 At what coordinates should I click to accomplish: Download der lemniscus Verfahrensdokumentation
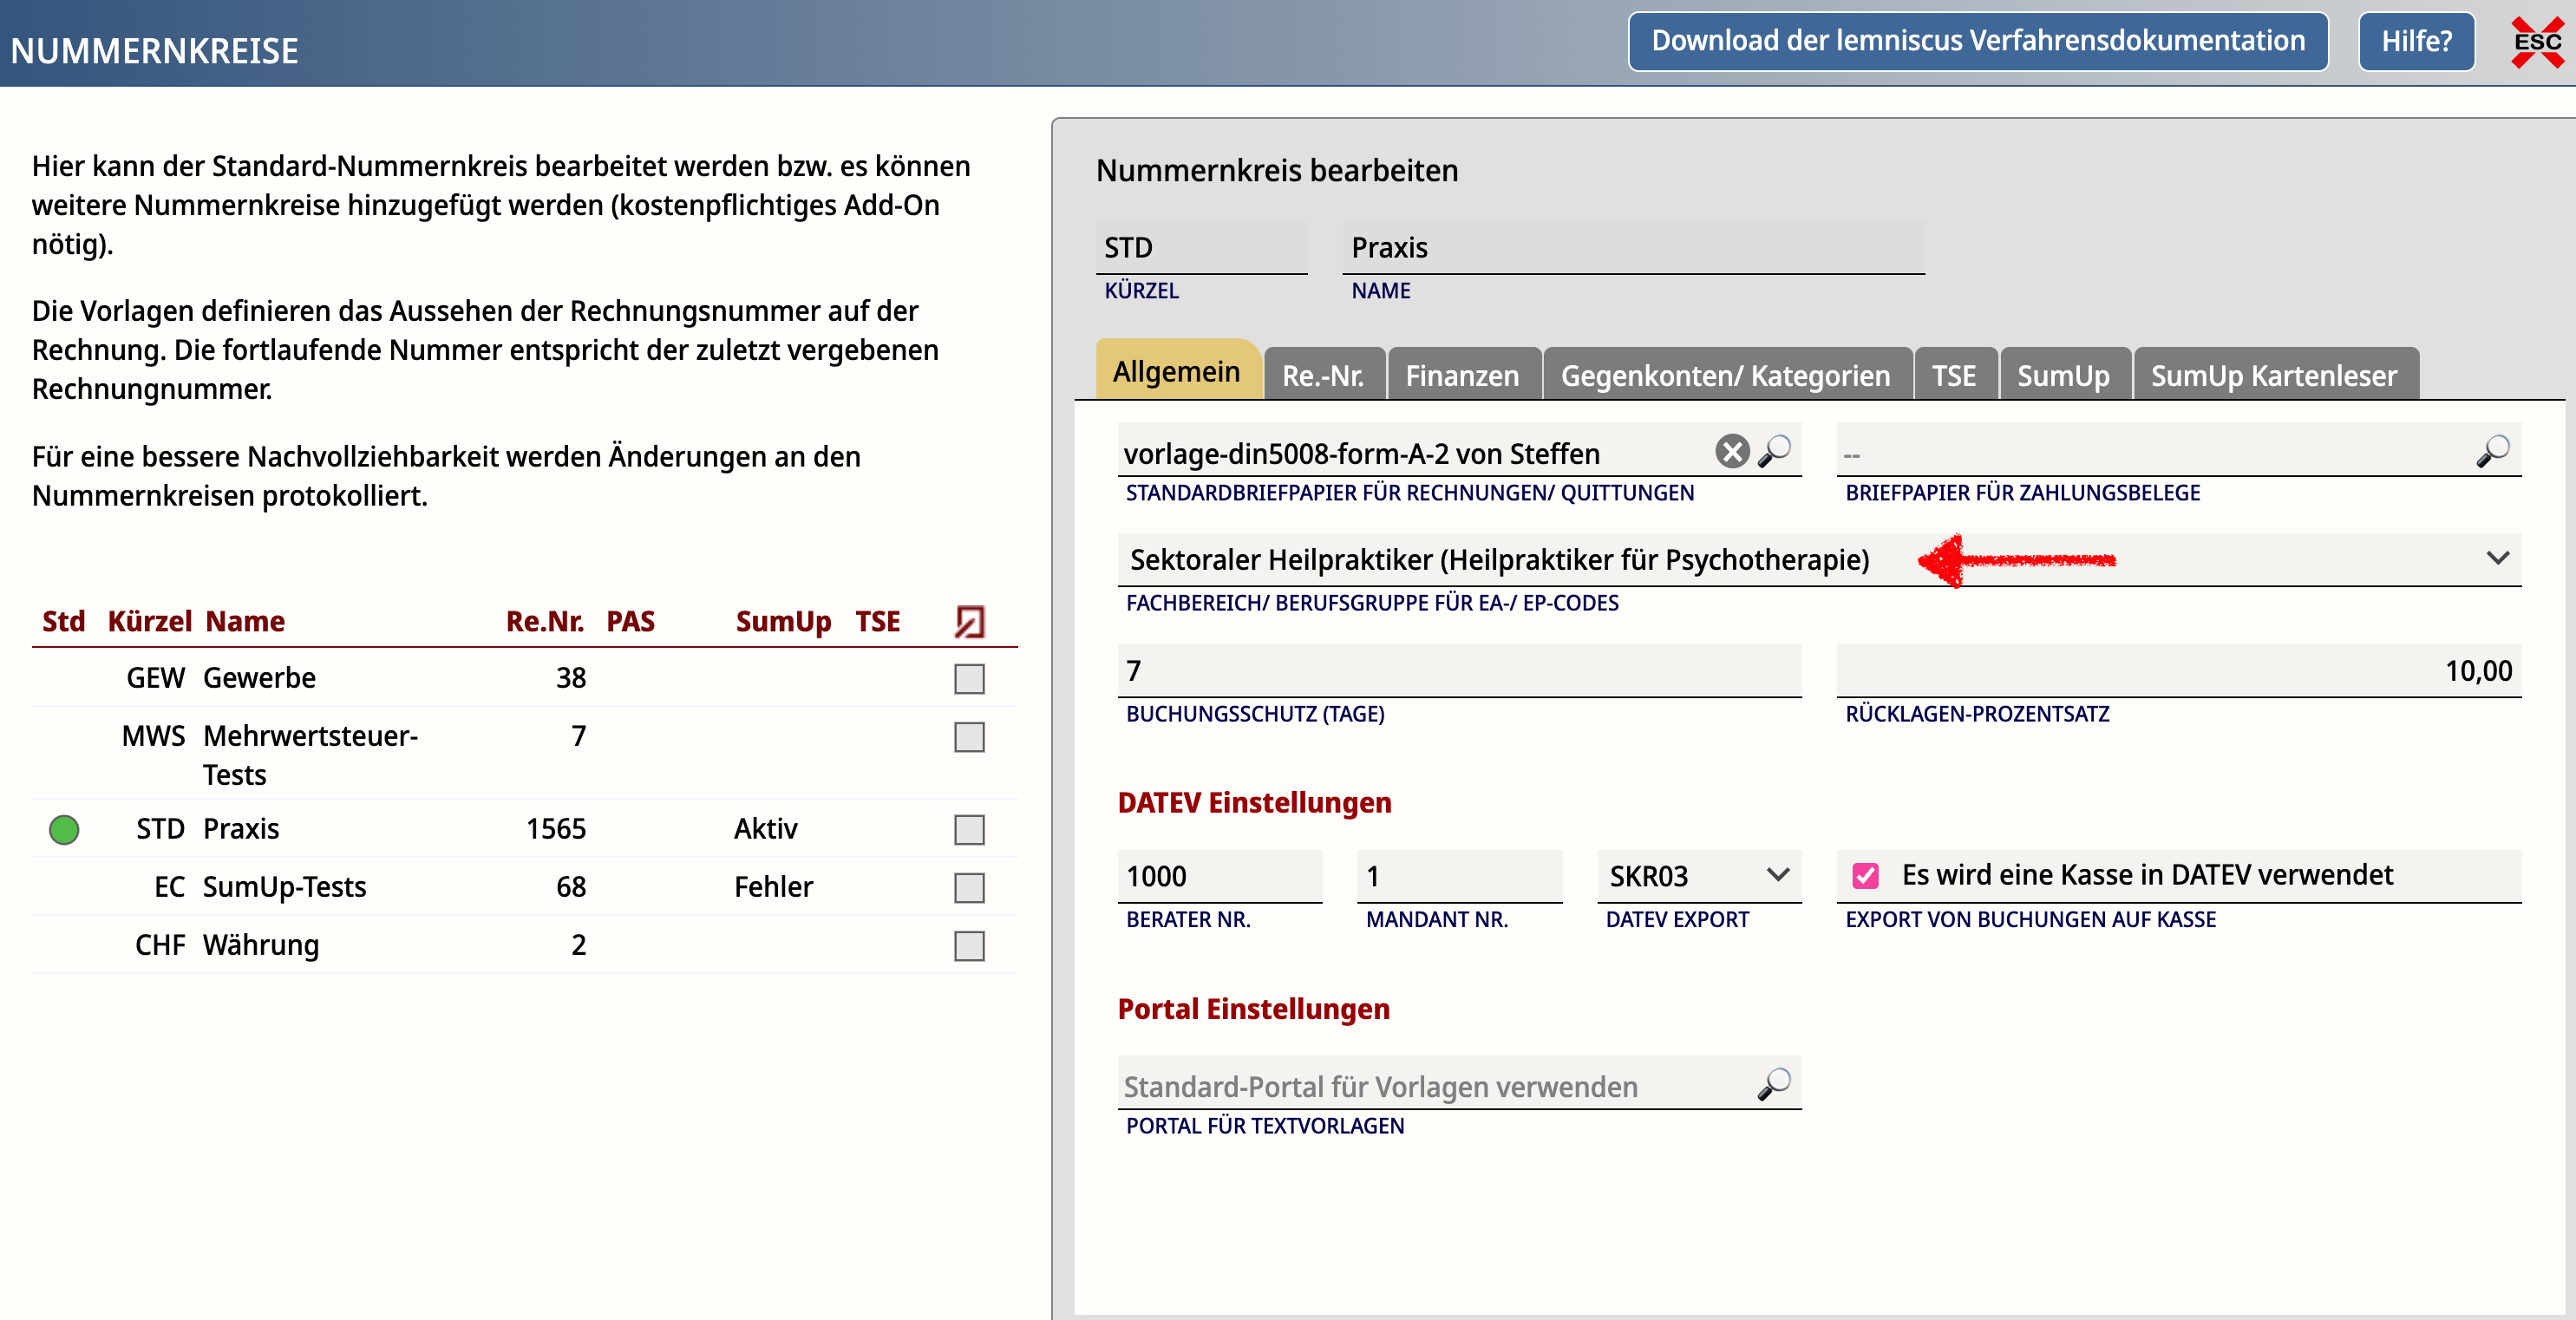[x=1978, y=41]
